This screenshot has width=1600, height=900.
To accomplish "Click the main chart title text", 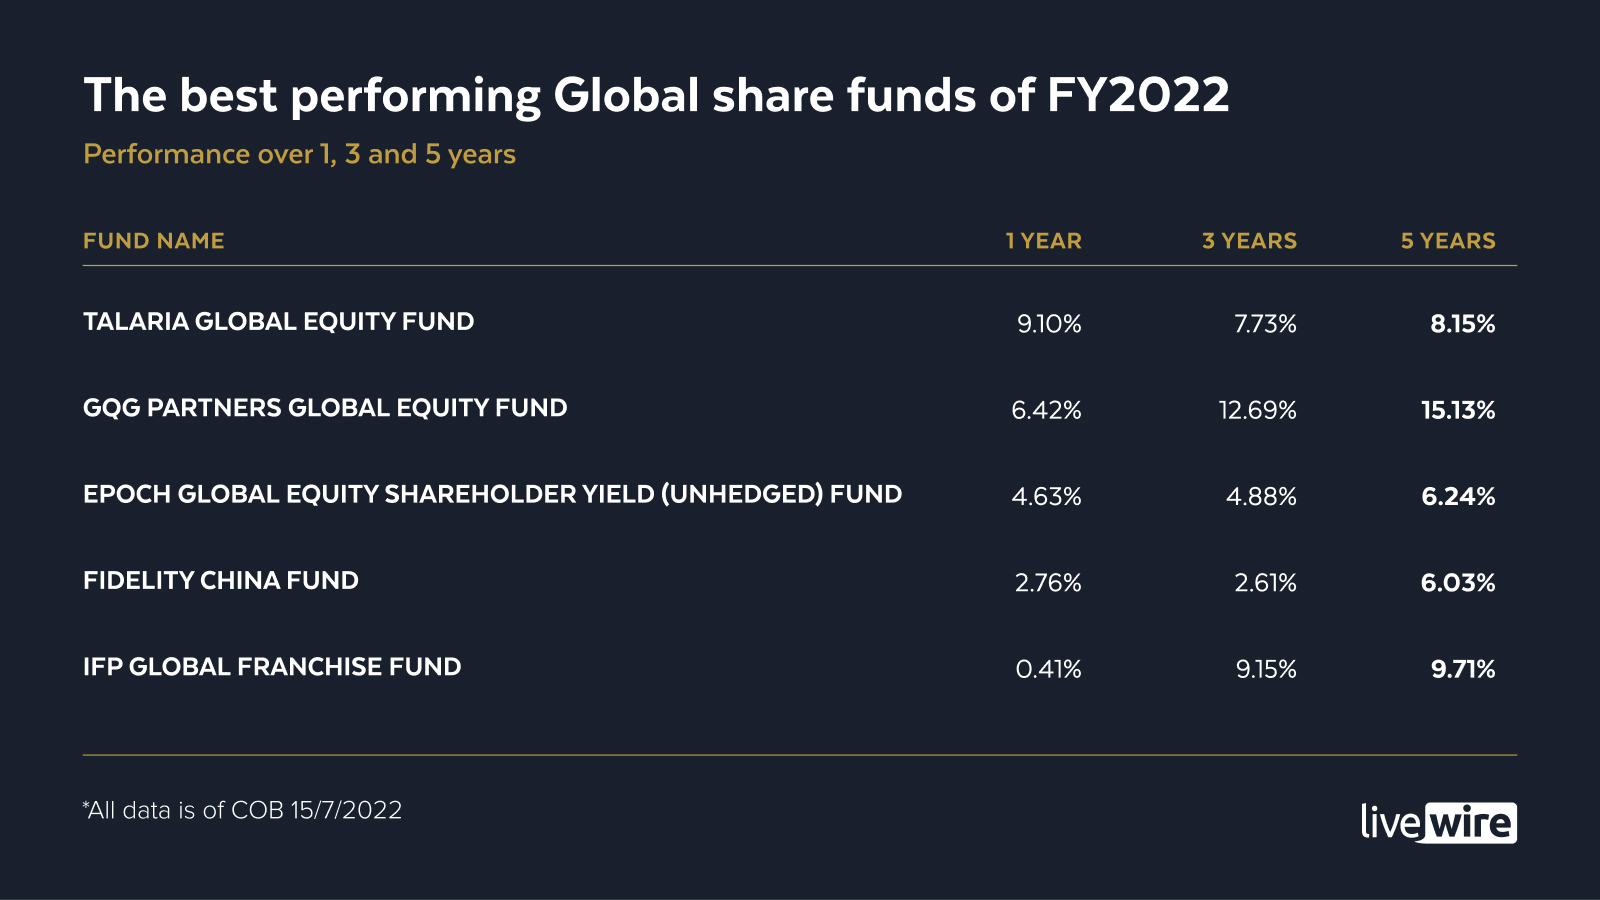I will click(x=656, y=96).
